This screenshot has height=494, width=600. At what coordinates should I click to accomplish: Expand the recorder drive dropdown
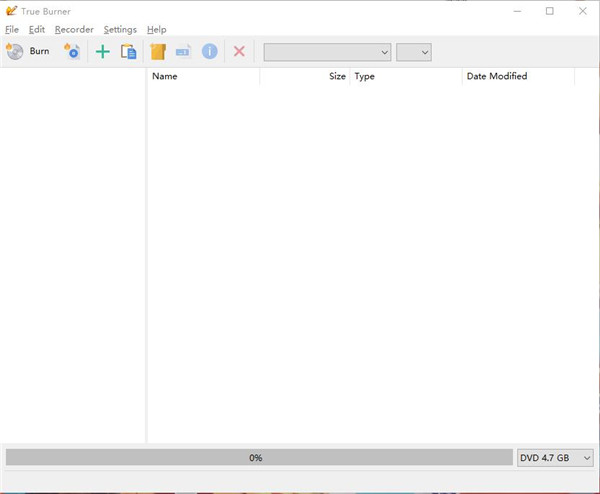[x=327, y=52]
